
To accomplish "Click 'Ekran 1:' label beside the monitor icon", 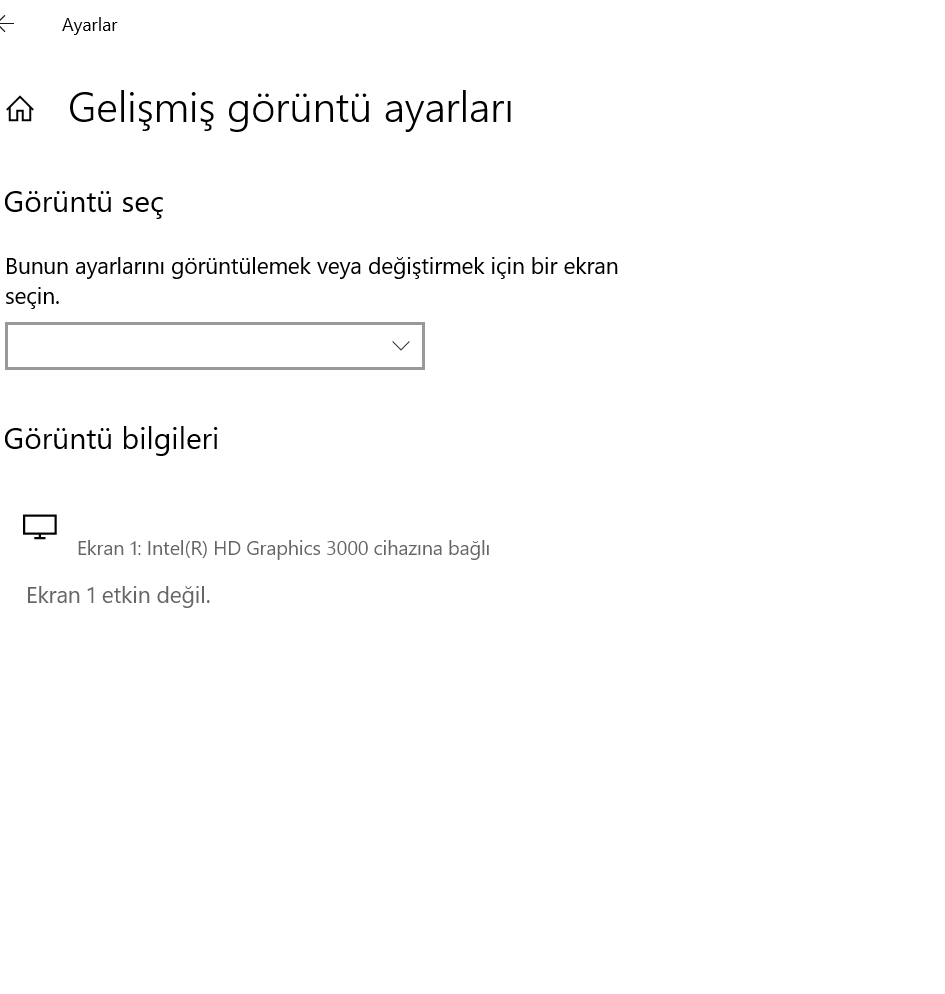I will [x=109, y=548].
